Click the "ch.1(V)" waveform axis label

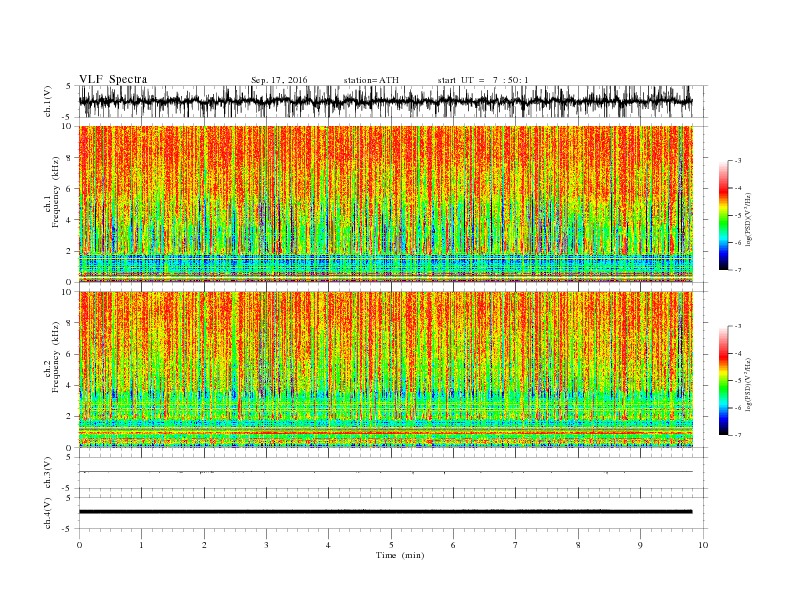[x=48, y=103]
